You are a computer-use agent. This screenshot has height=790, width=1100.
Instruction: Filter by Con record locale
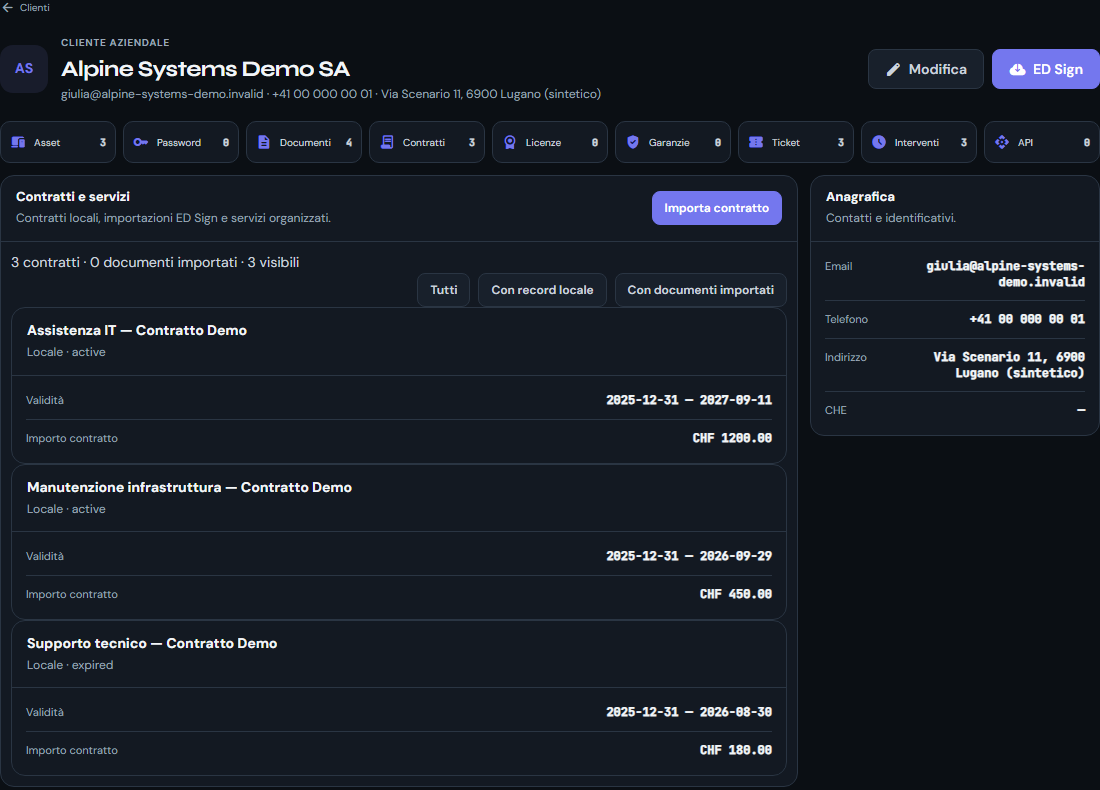[542, 290]
